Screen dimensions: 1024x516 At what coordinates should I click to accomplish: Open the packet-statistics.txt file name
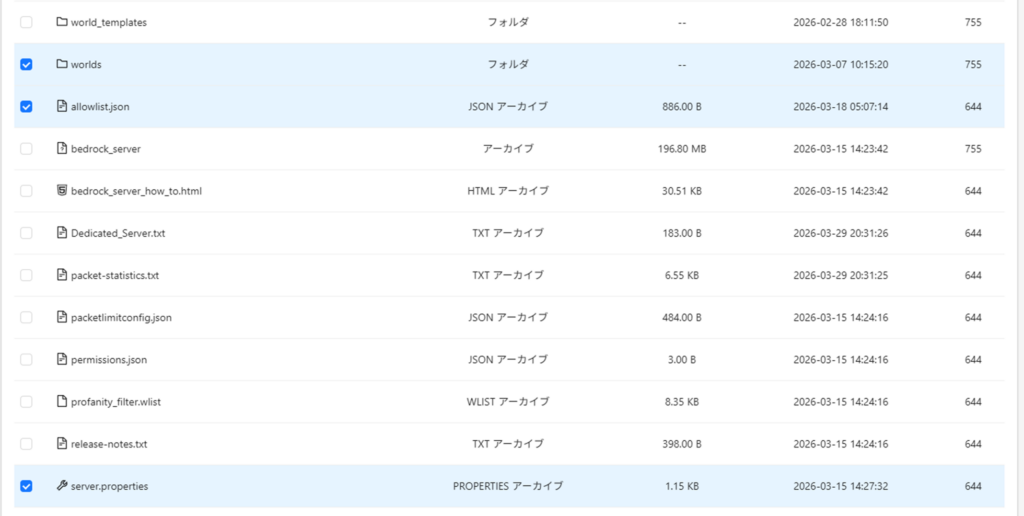tap(114, 275)
